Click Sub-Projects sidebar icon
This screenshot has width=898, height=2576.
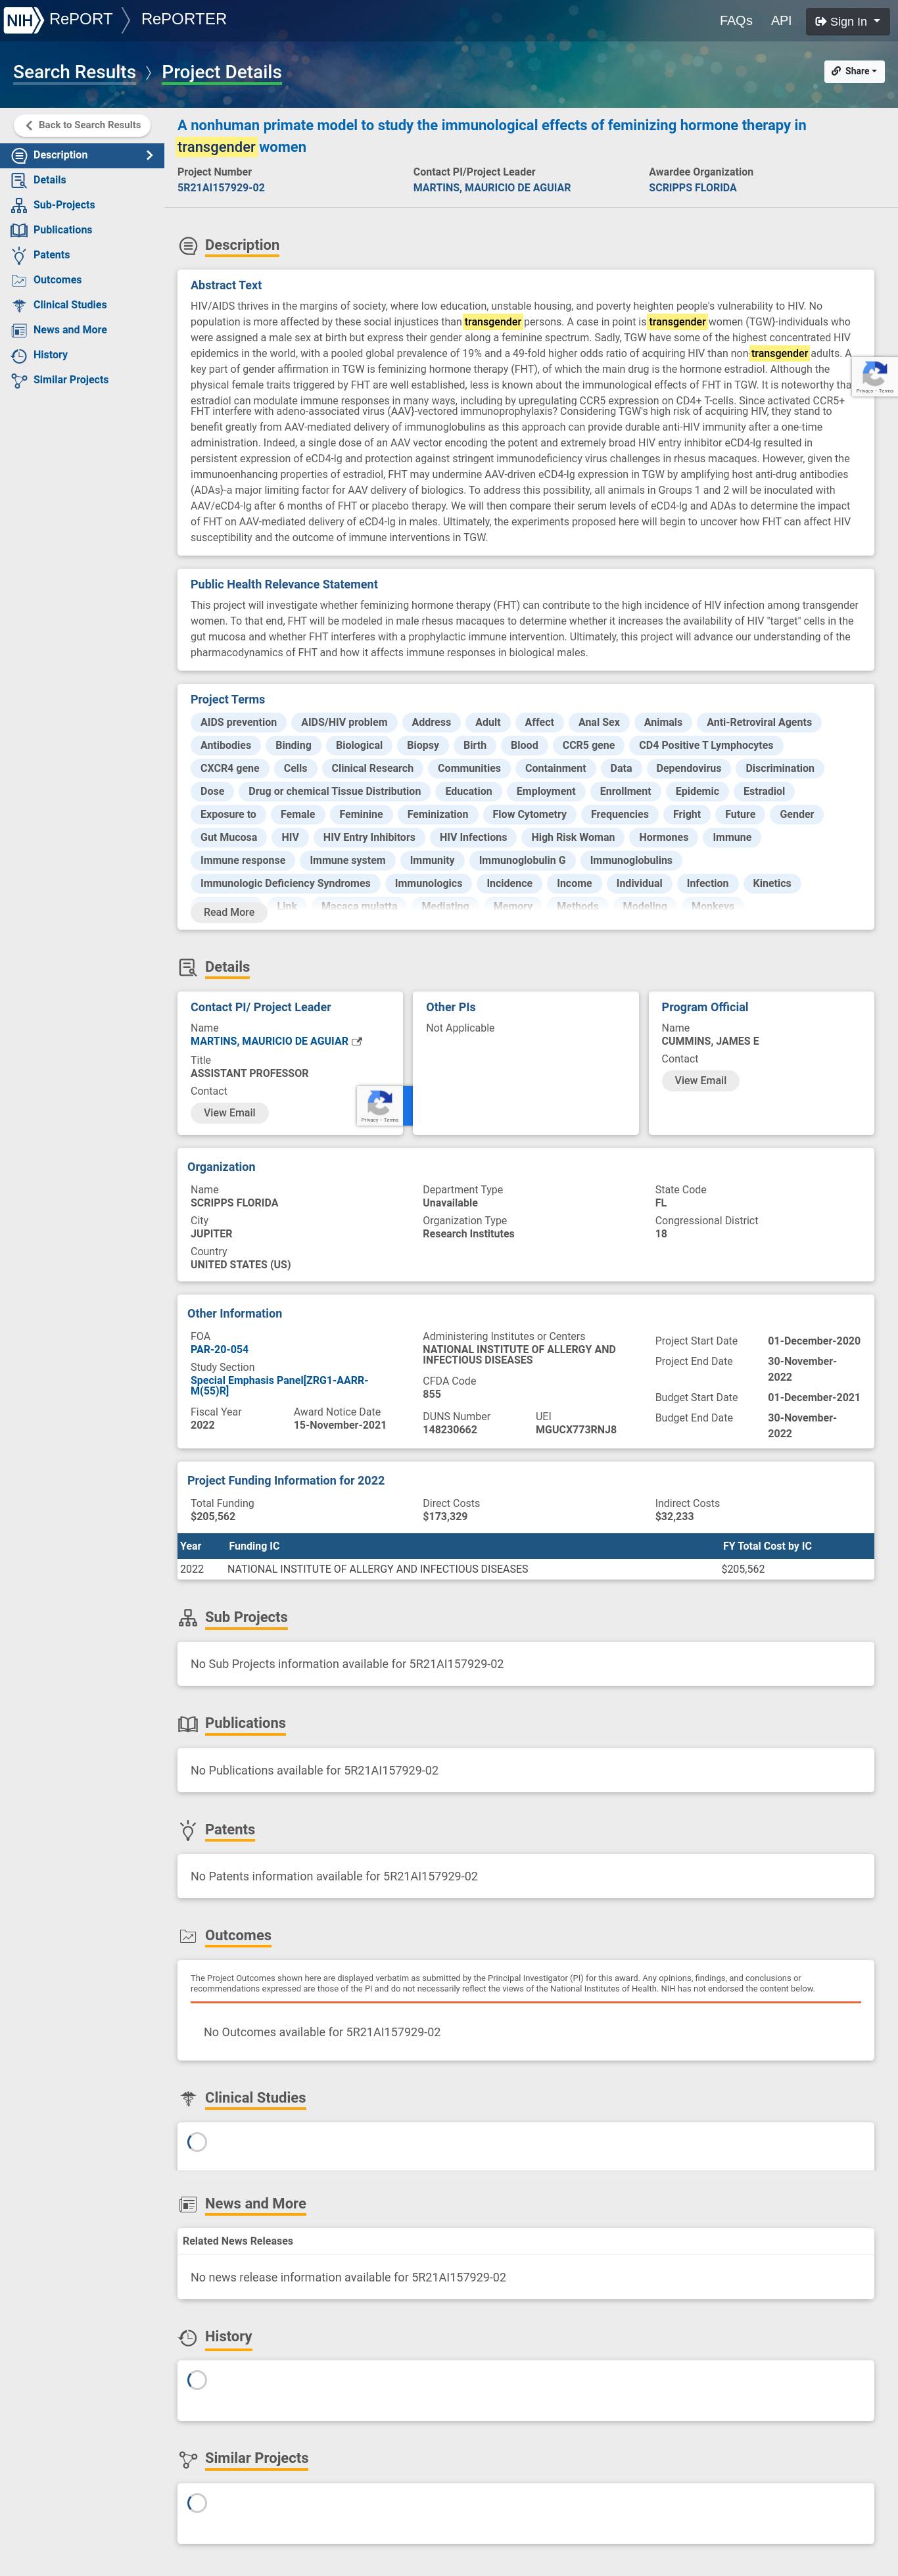tap(19, 205)
